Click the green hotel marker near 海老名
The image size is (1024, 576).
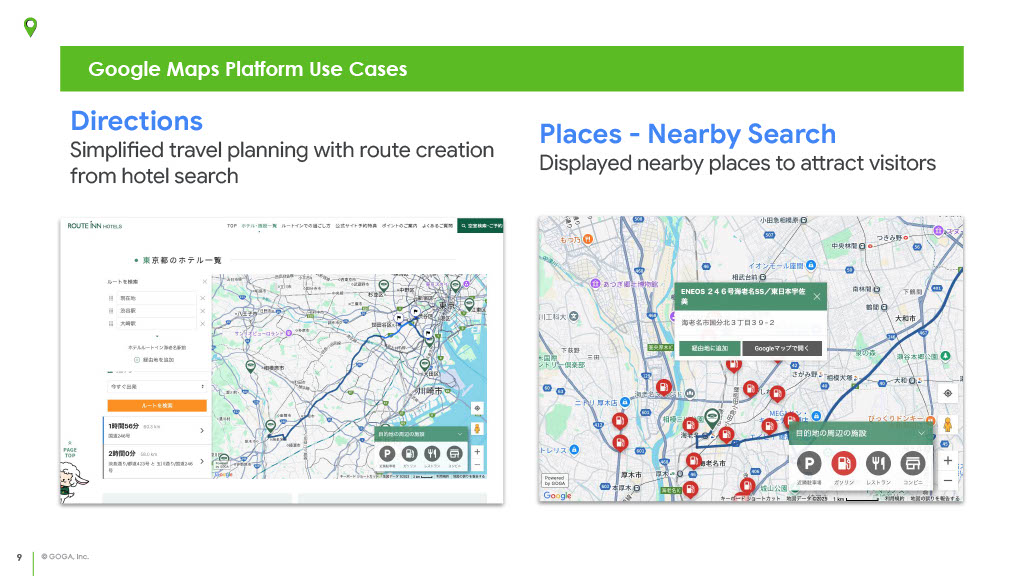click(712, 417)
